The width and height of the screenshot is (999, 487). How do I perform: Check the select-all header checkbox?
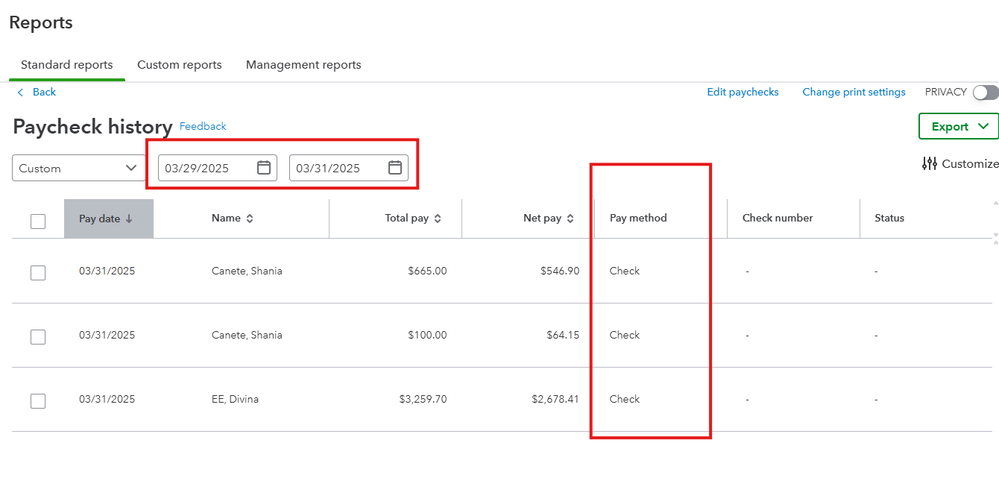pyautogui.click(x=38, y=221)
